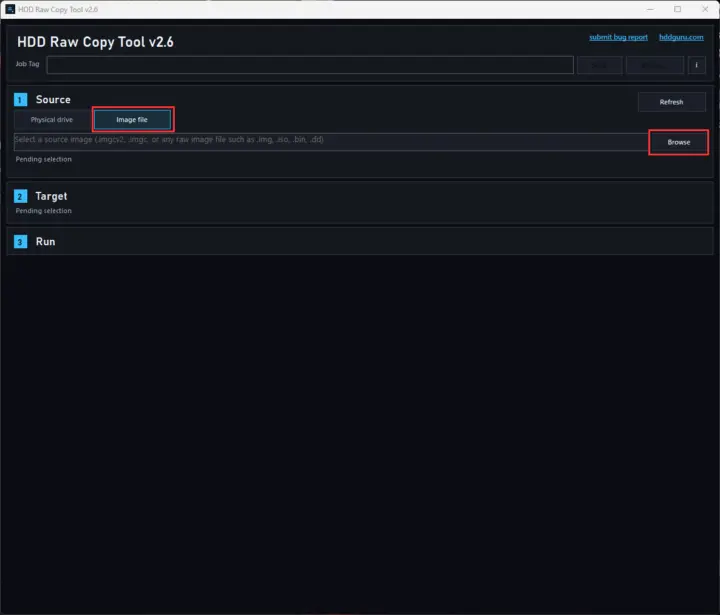Click the Job Tag label

[x=28, y=64]
